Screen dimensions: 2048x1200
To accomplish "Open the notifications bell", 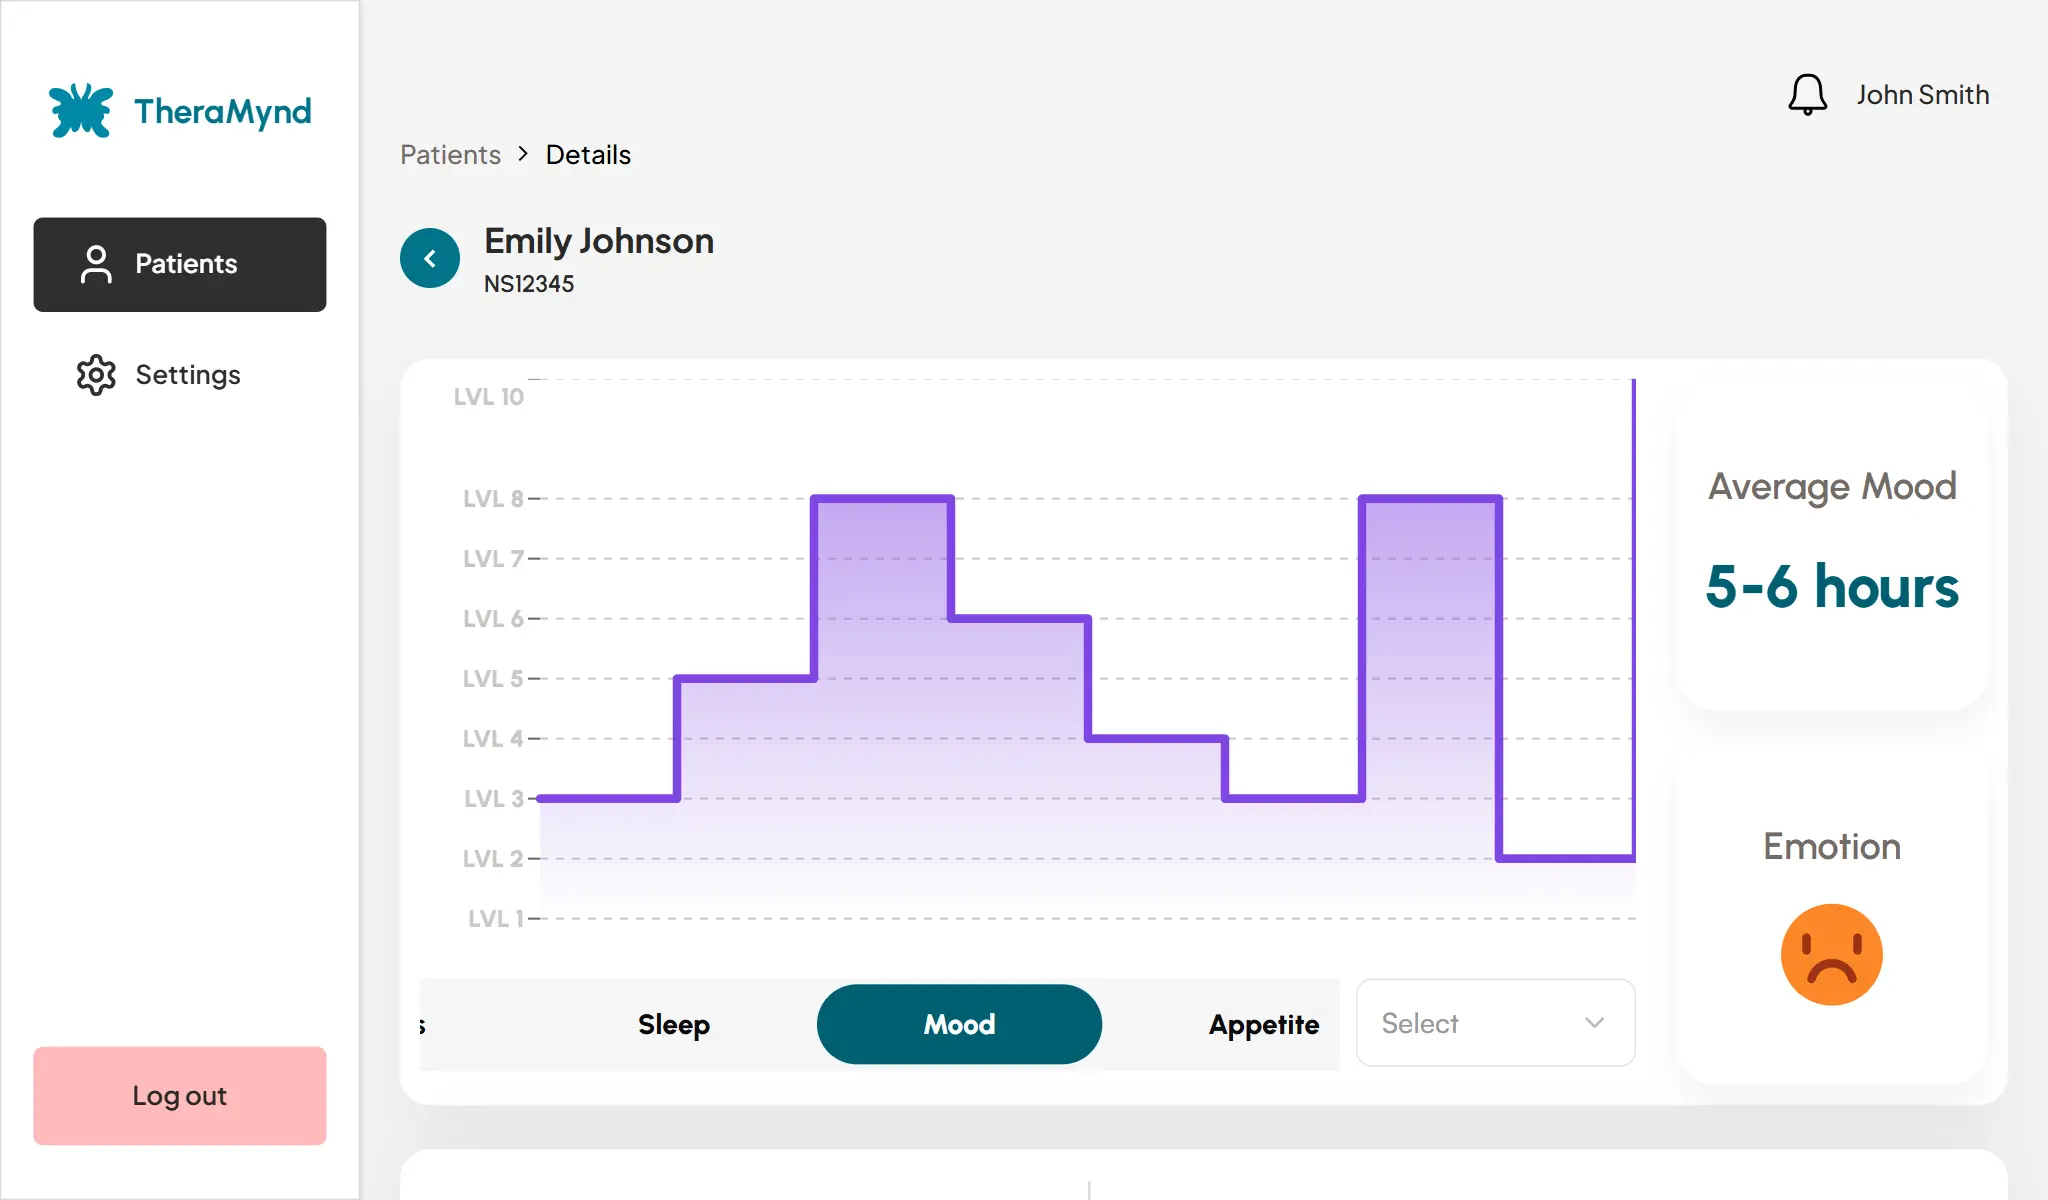I will (1807, 95).
